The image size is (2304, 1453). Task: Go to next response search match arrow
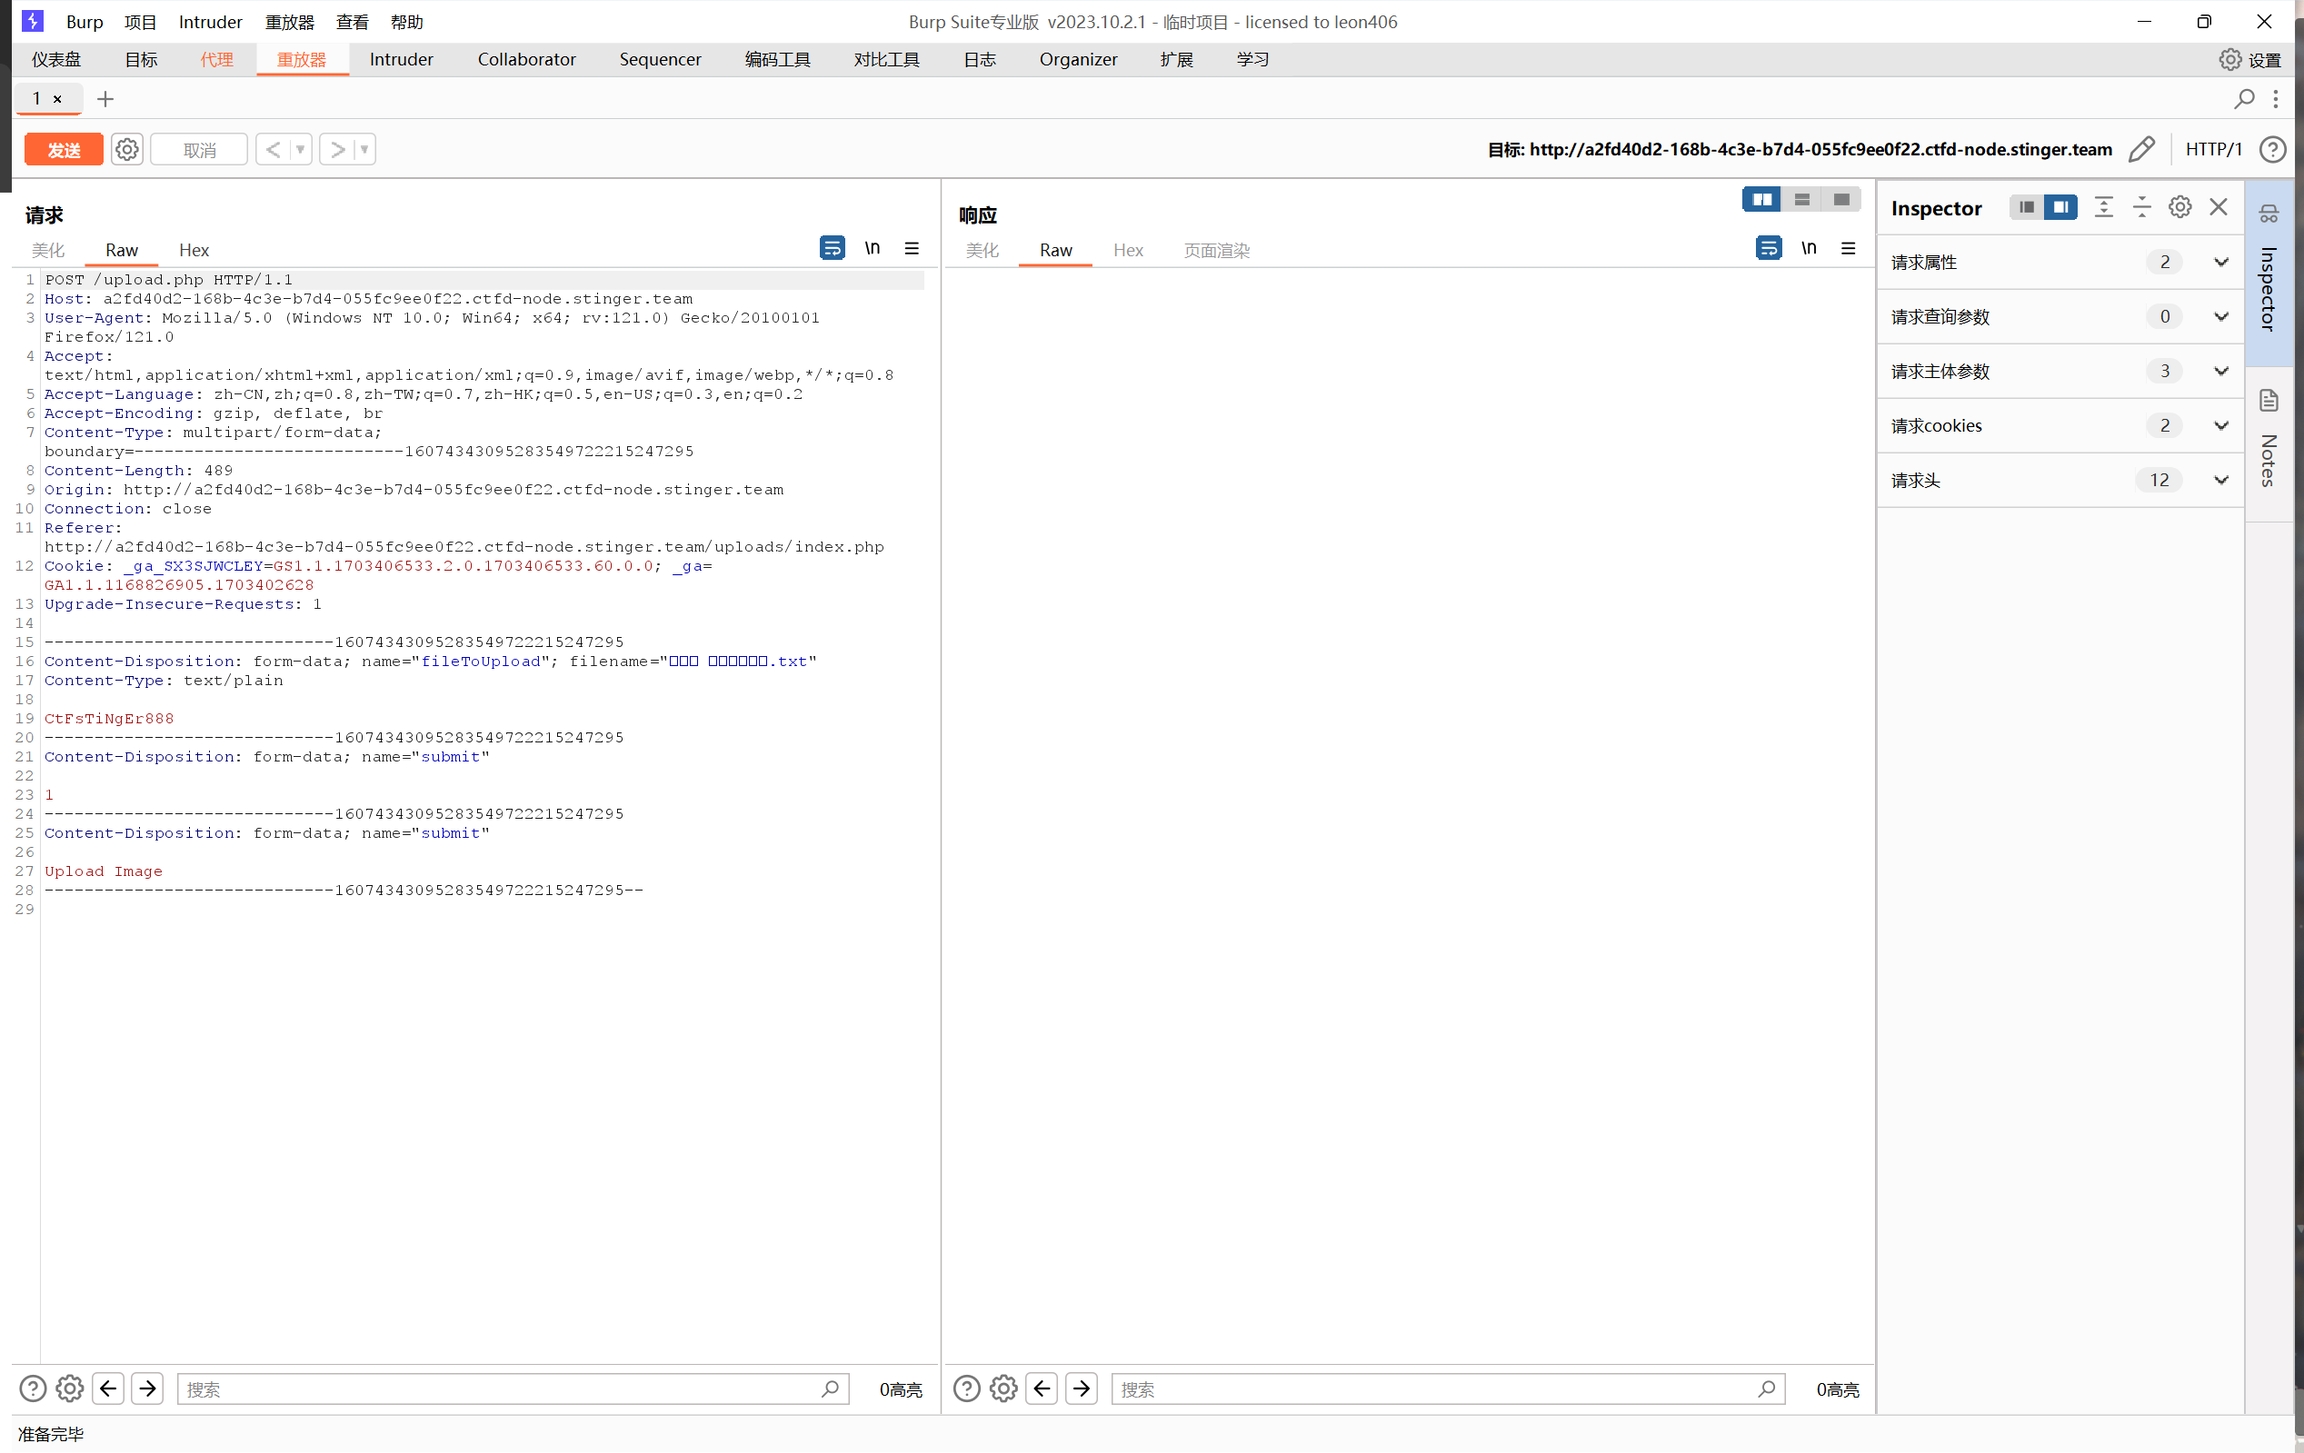pos(1081,1389)
